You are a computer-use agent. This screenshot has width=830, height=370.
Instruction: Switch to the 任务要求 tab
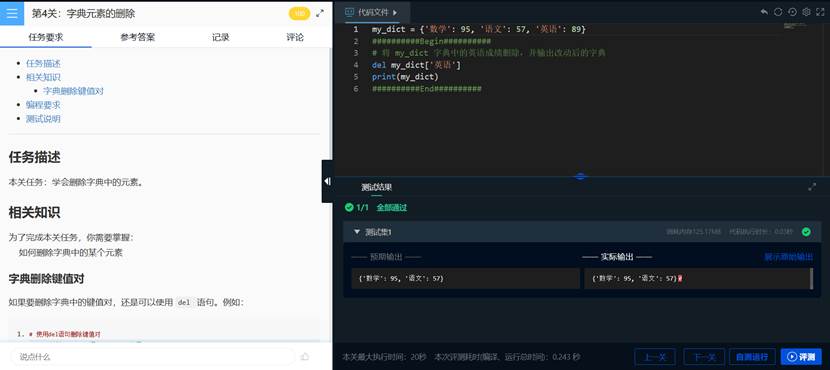(x=46, y=37)
